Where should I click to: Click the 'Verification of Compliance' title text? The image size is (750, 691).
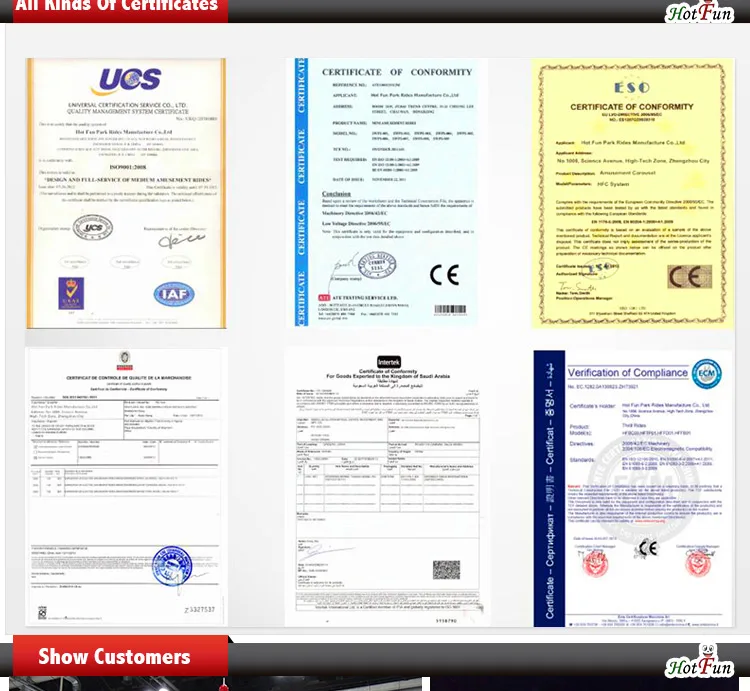[x=628, y=373]
